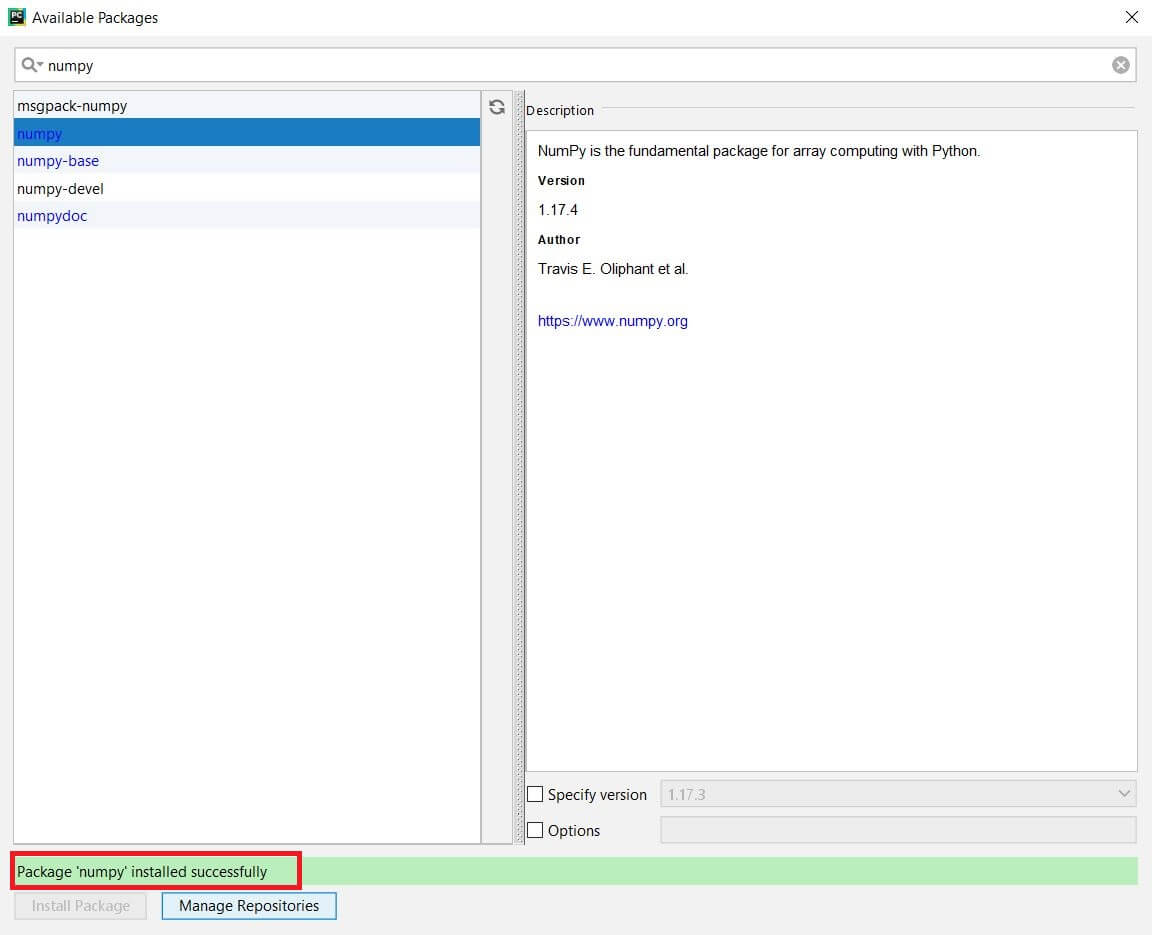1152x935 pixels.
Task: Enable the Specify version checkbox
Action: point(535,794)
